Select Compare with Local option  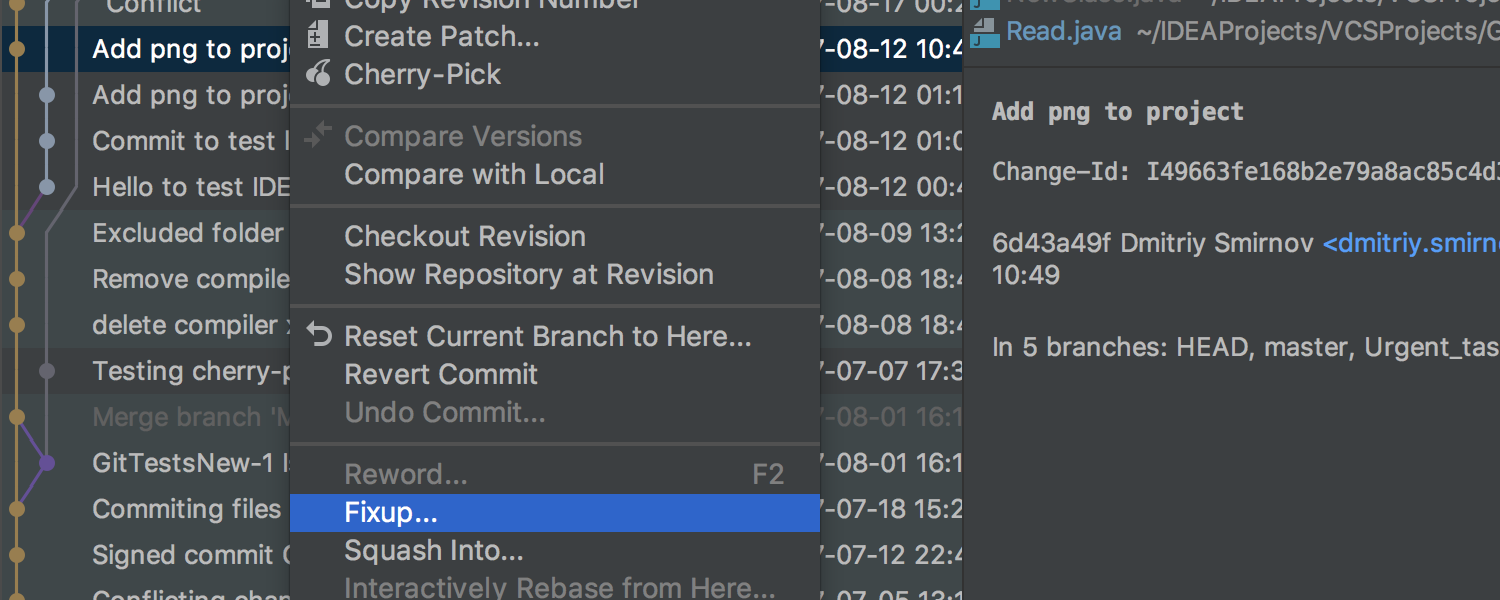tap(474, 175)
